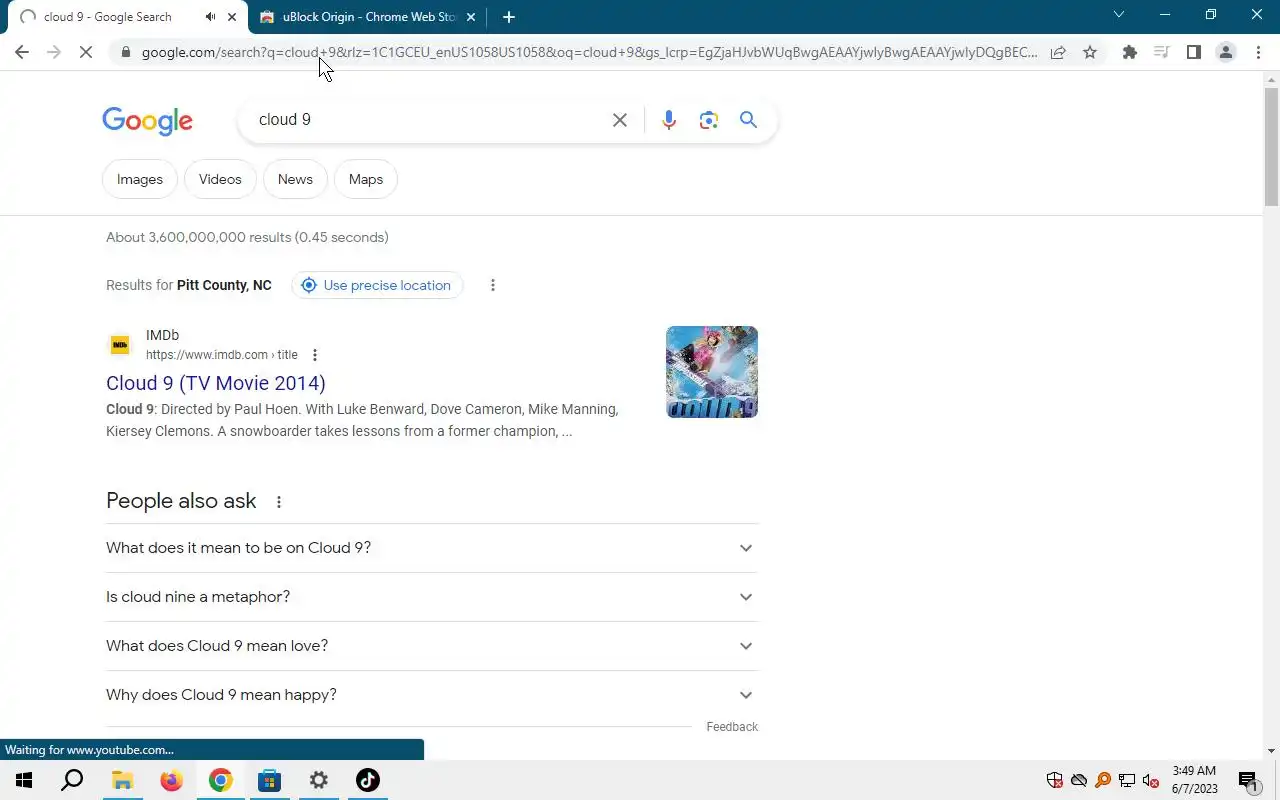Filter results by Videos
This screenshot has width=1280, height=800.
coord(220,179)
